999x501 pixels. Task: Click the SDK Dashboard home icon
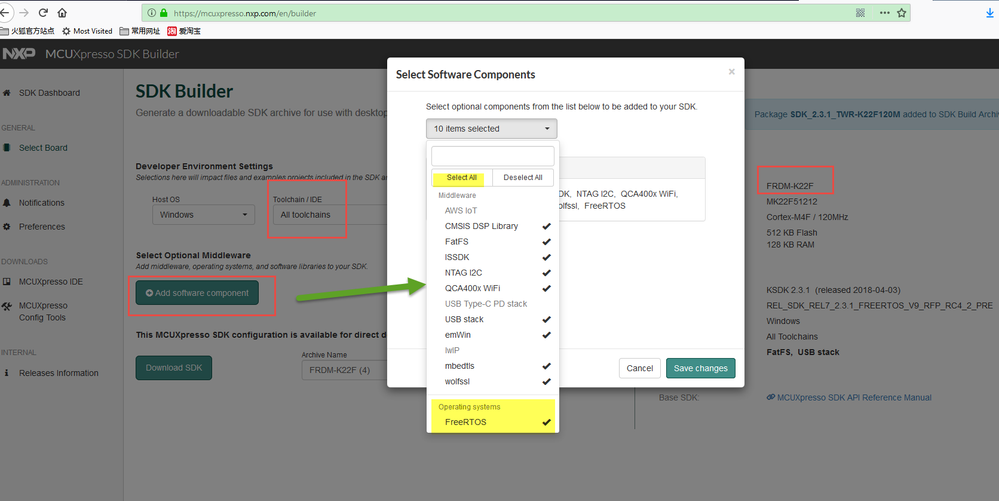coord(6,93)
